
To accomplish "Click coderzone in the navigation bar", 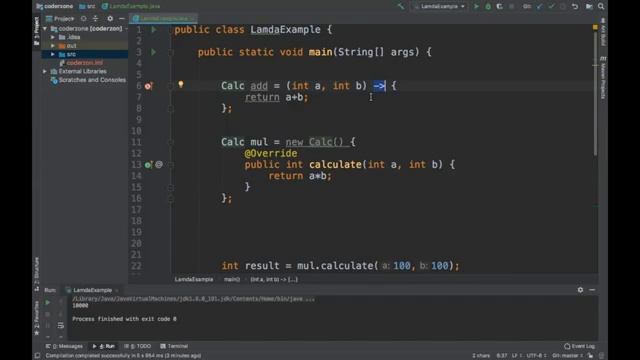I will pyautogui.click(x=55, y=6).
